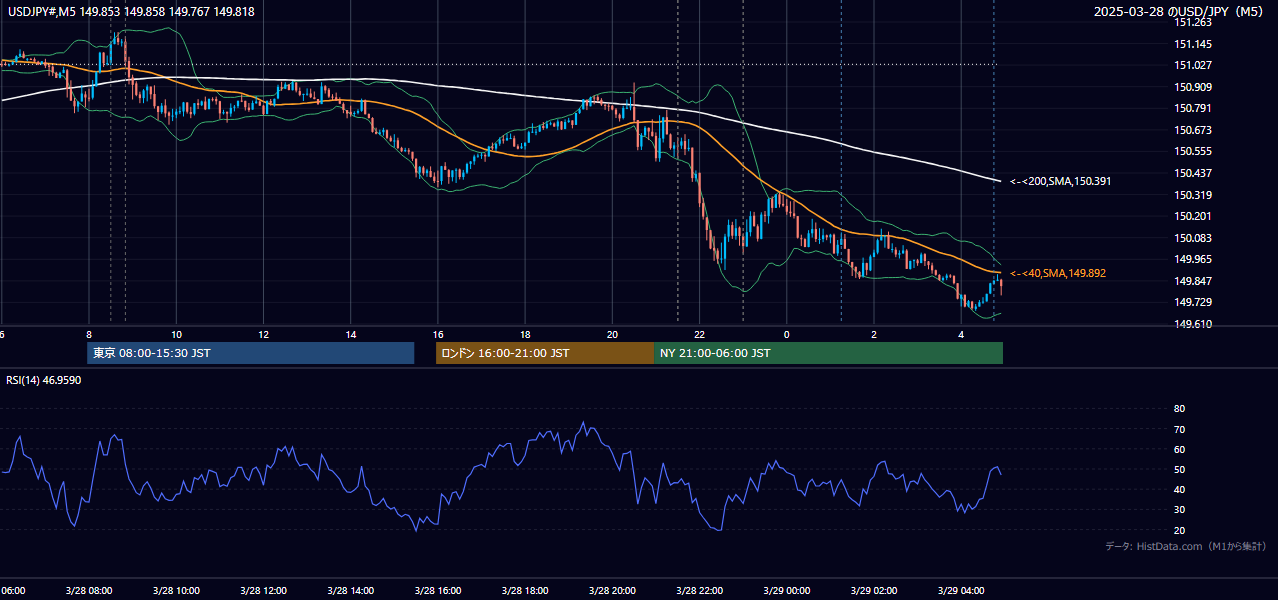Click the RSI 70 level label
1278x600 pixels.
point(1180,429)
